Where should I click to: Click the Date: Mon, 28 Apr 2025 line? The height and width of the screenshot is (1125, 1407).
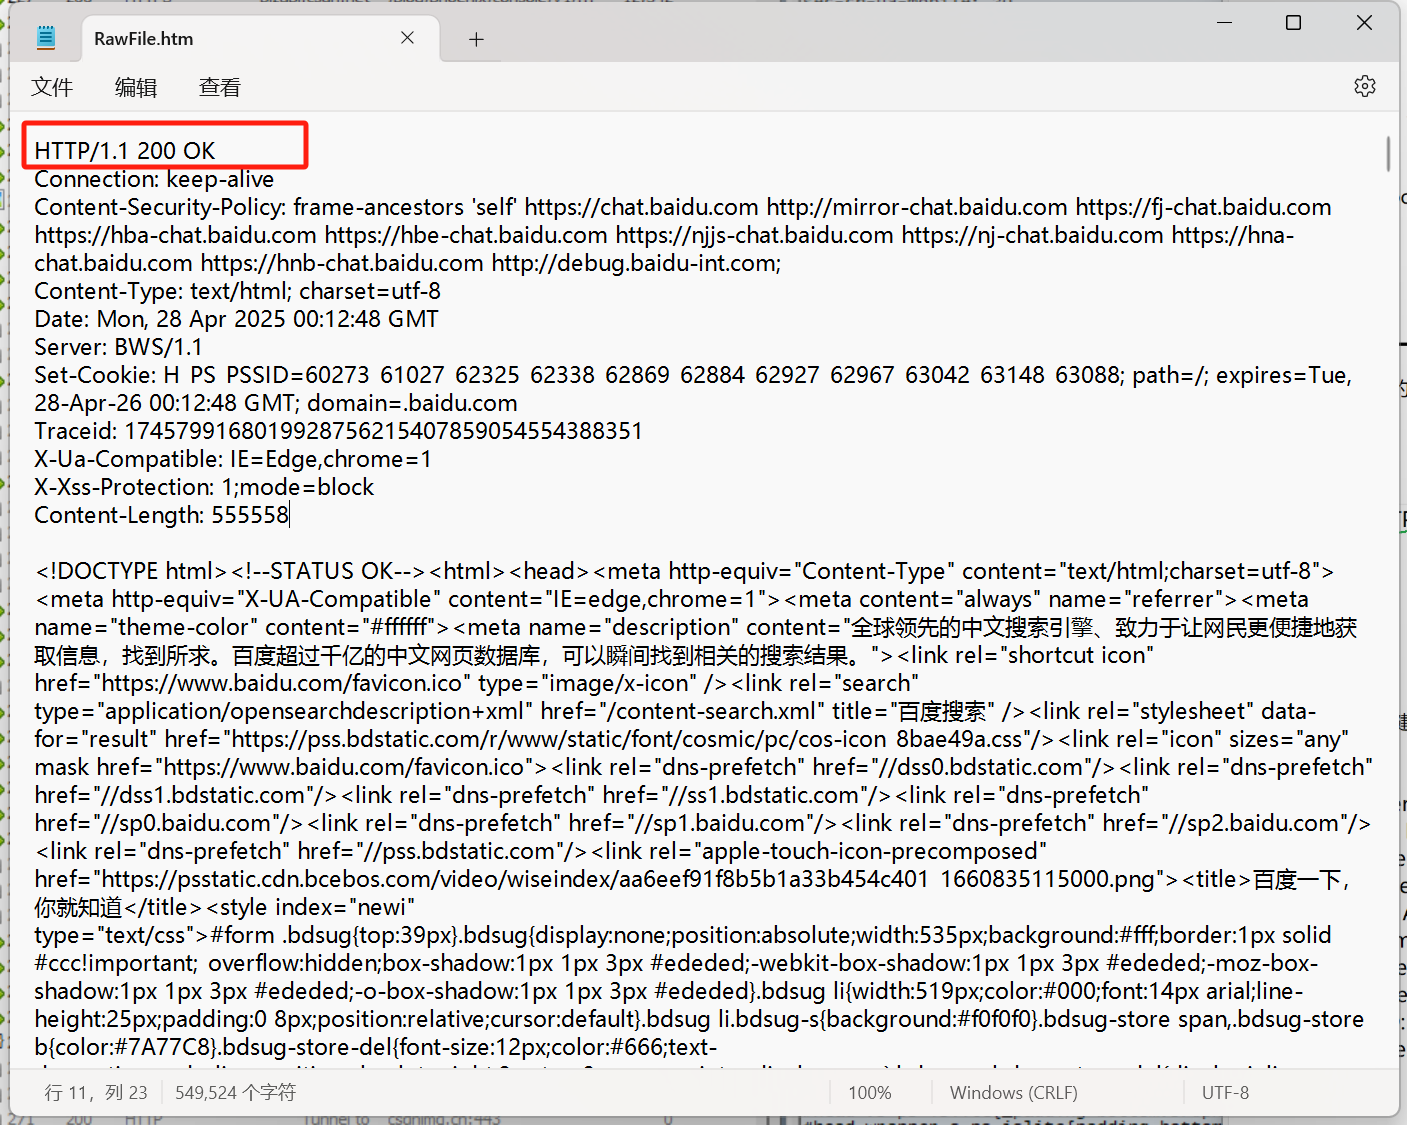[x=236, y=319]
